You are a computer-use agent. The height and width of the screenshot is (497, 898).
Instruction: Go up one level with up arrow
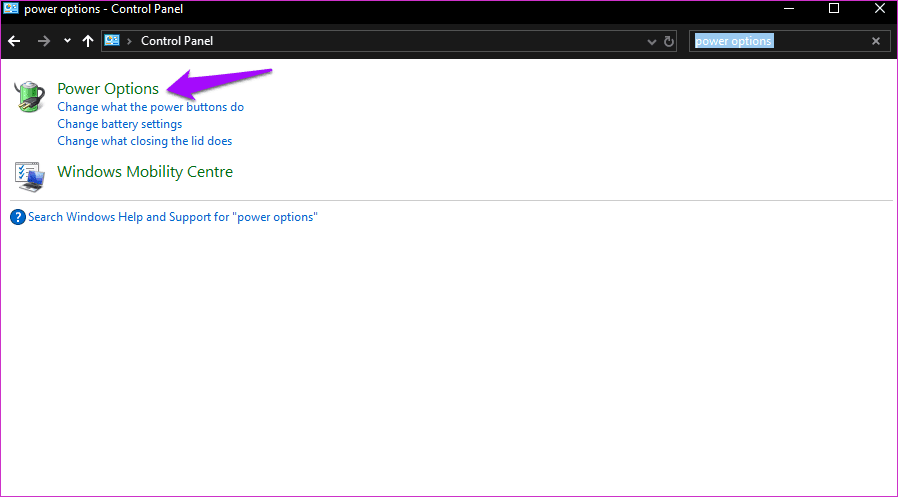click(88, 41)
